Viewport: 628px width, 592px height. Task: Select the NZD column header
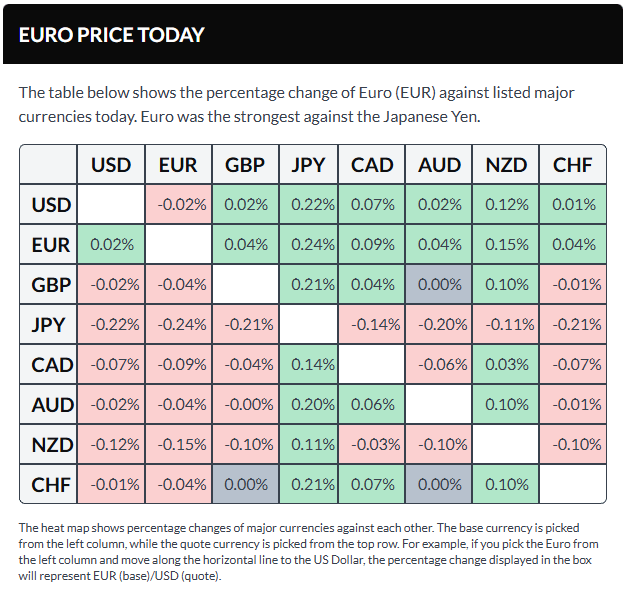point(506,165)
